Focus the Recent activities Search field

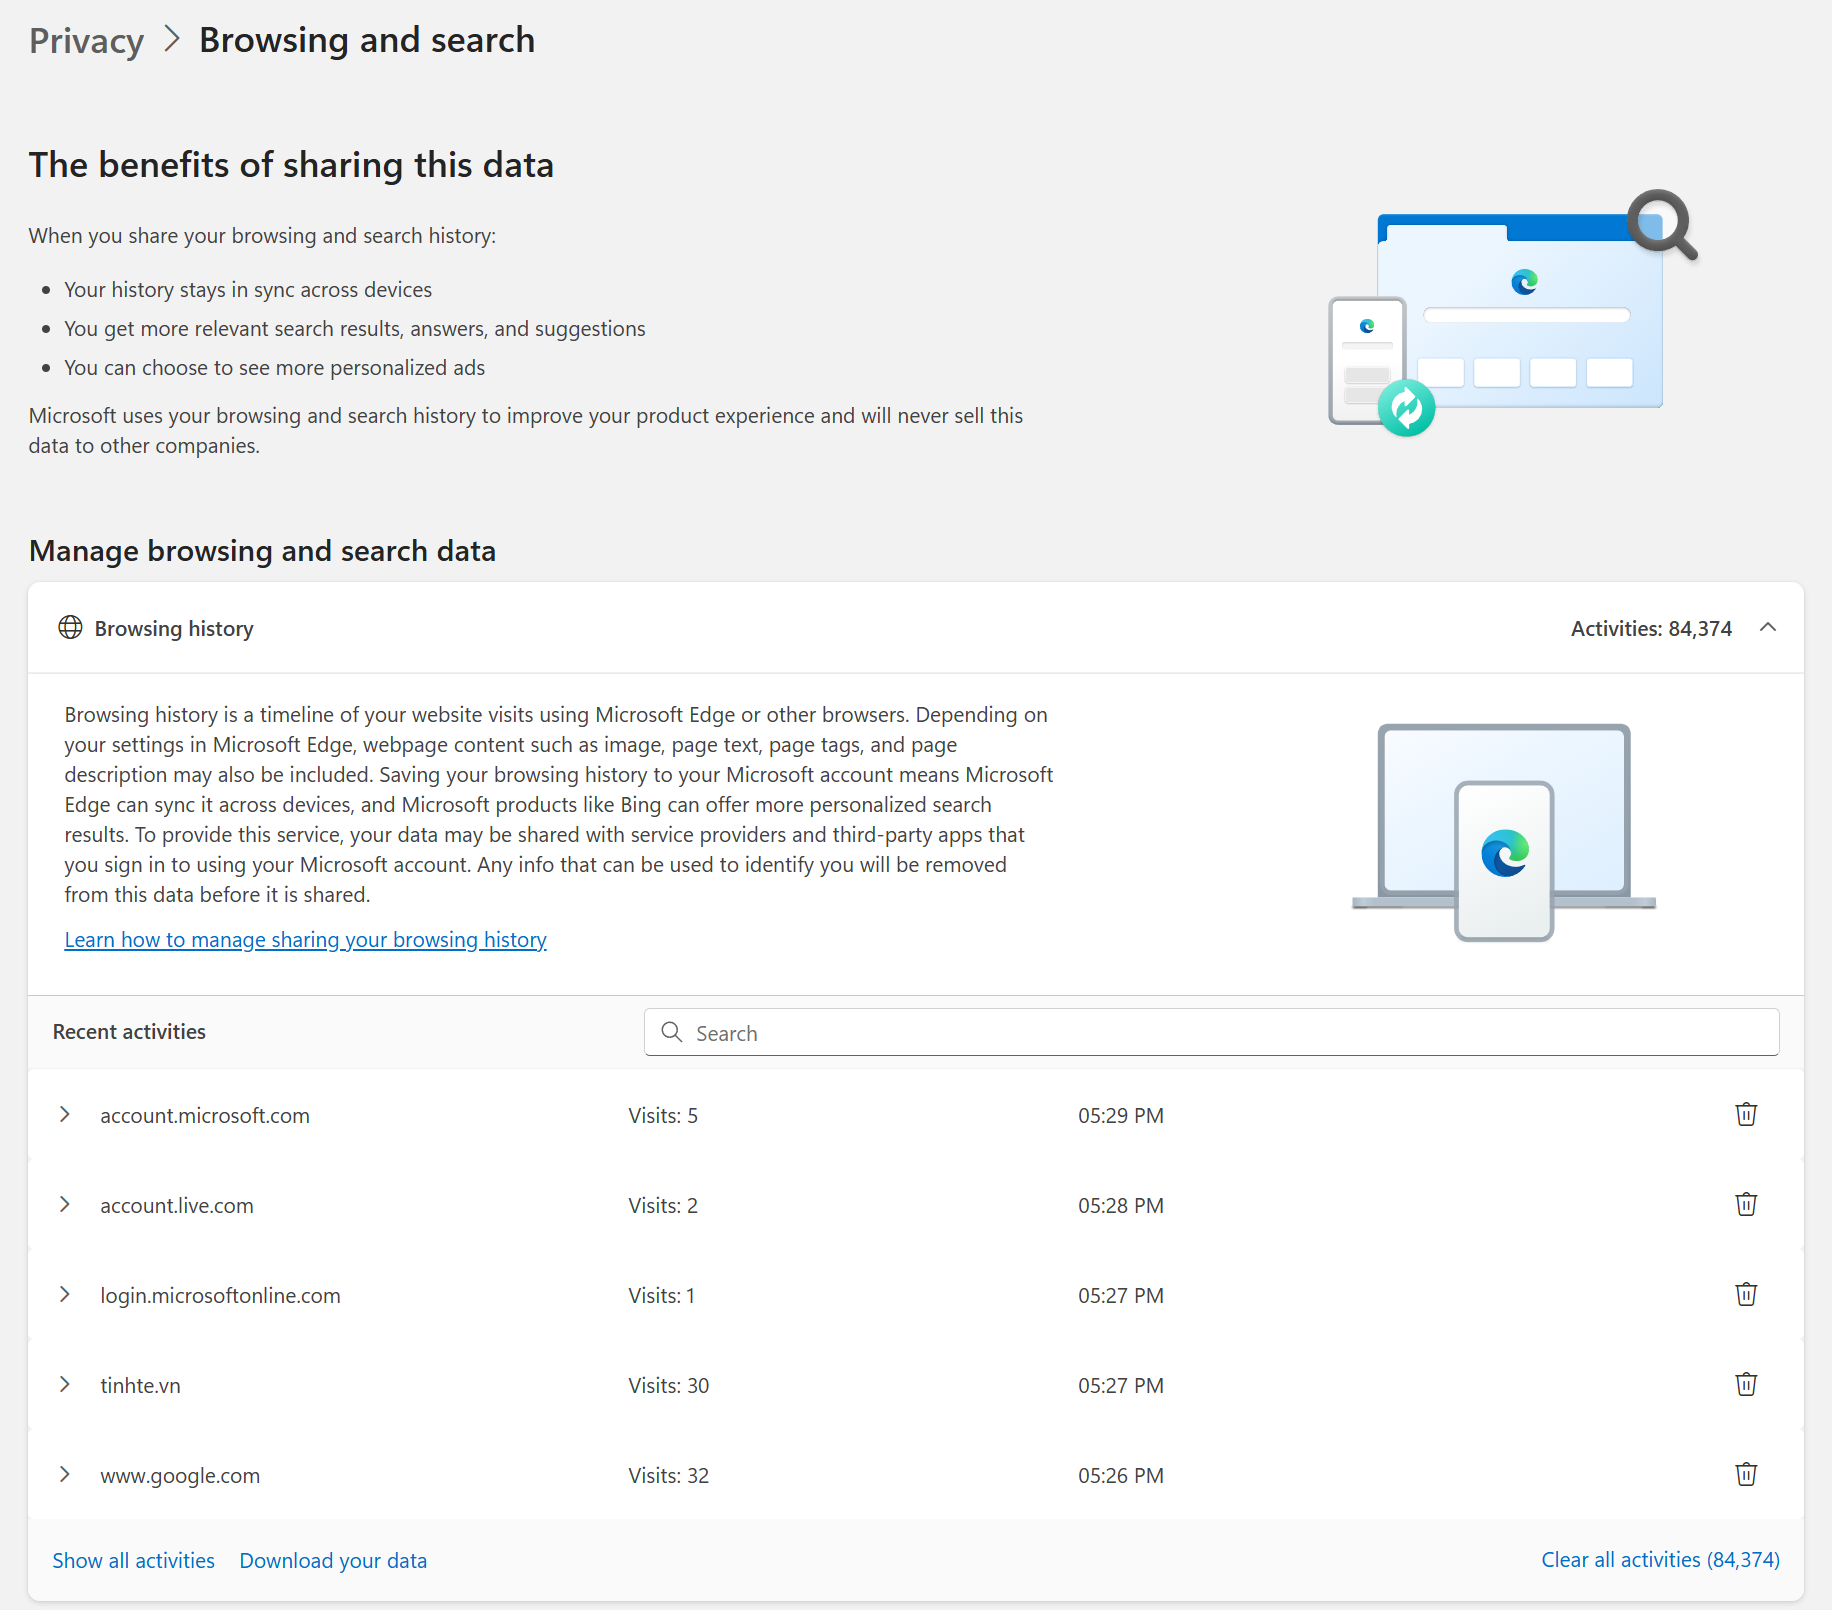1211,1032
